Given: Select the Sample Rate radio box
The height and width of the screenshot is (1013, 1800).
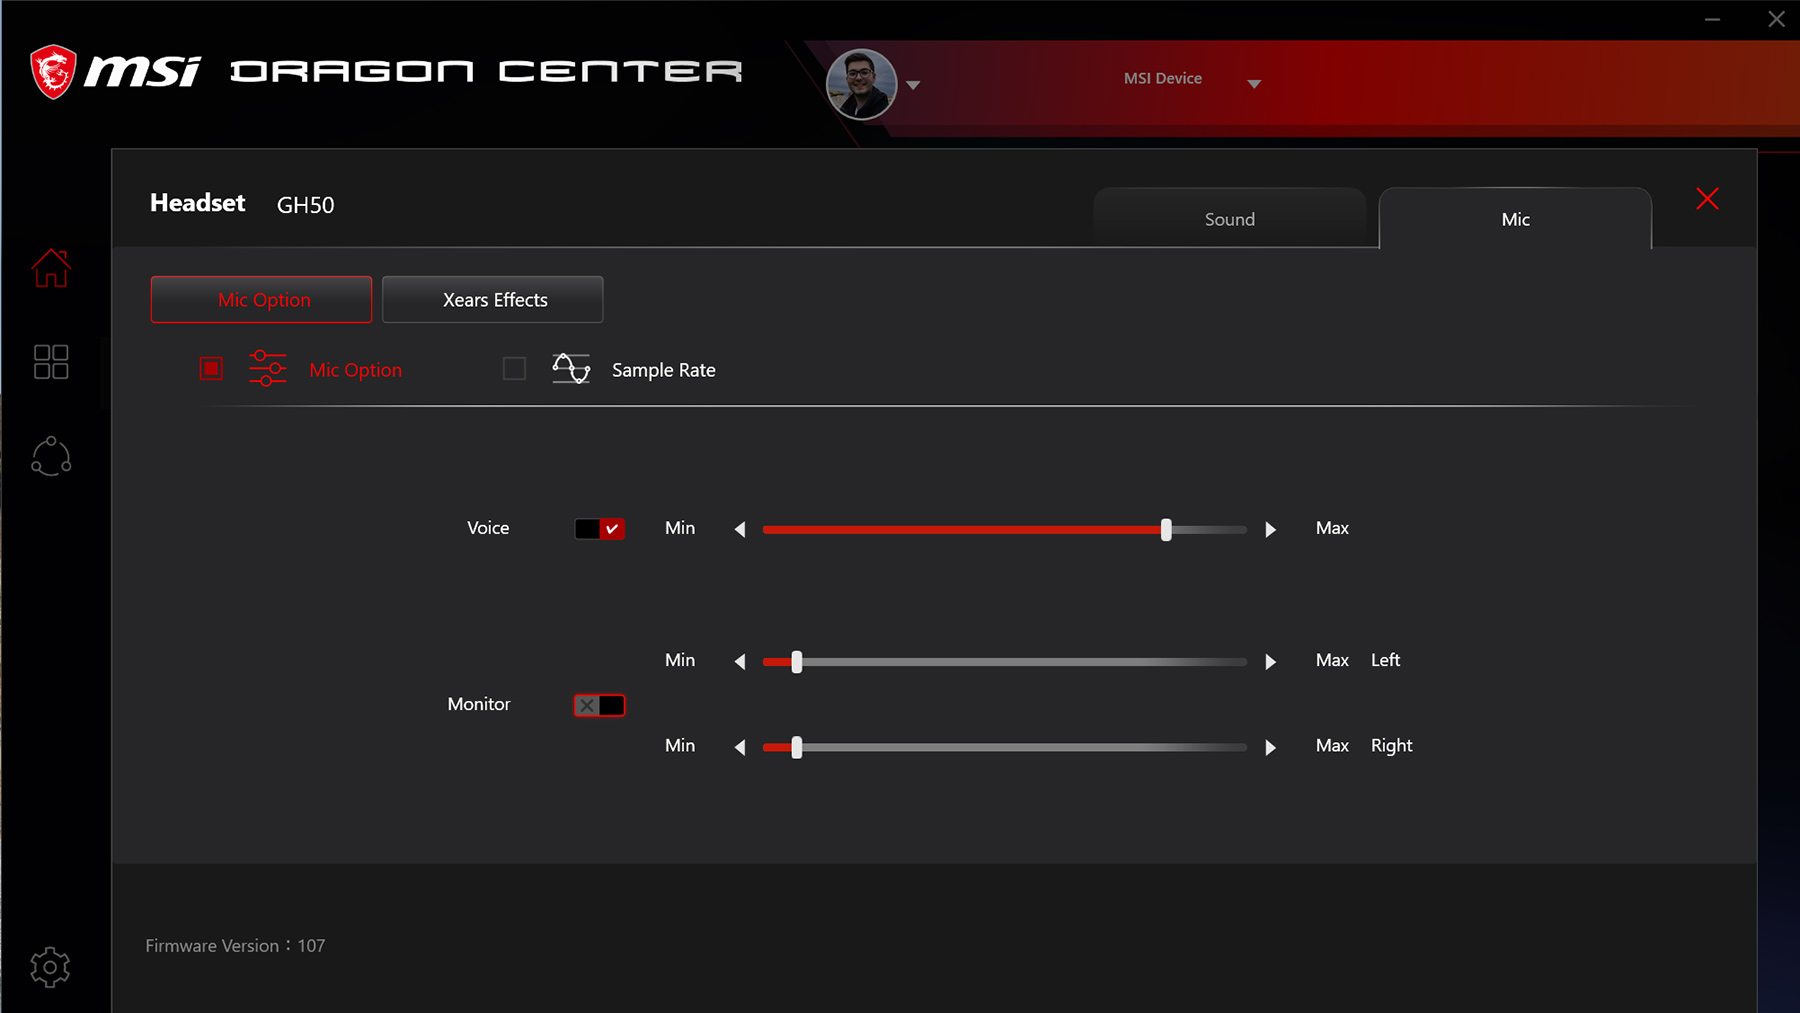Looking at the screenshot, I should coord(514,369).
